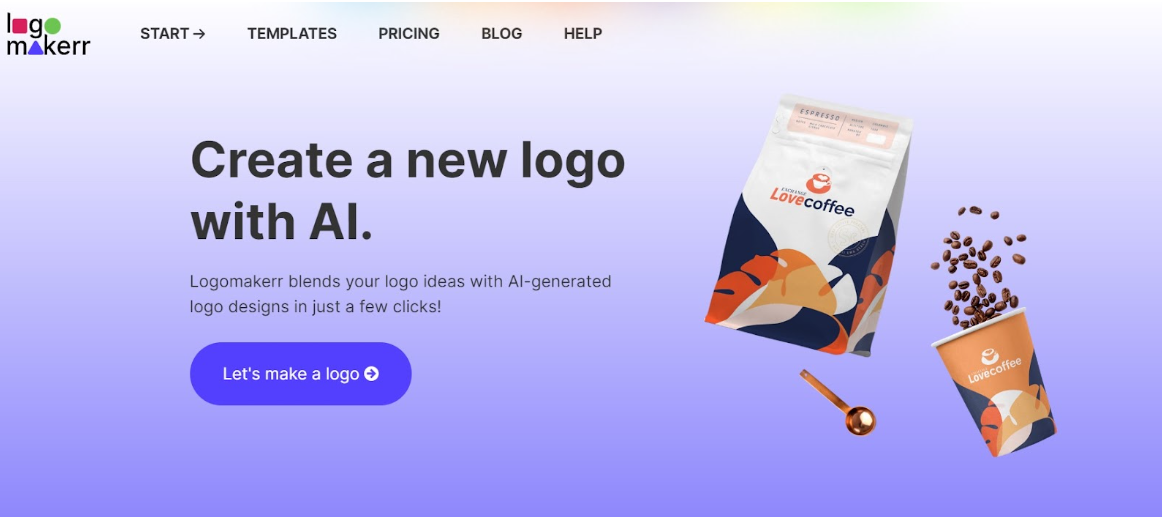Click the coffee bag product mockup
Viewport: 1162px width, 517px height.
(808, 224)
